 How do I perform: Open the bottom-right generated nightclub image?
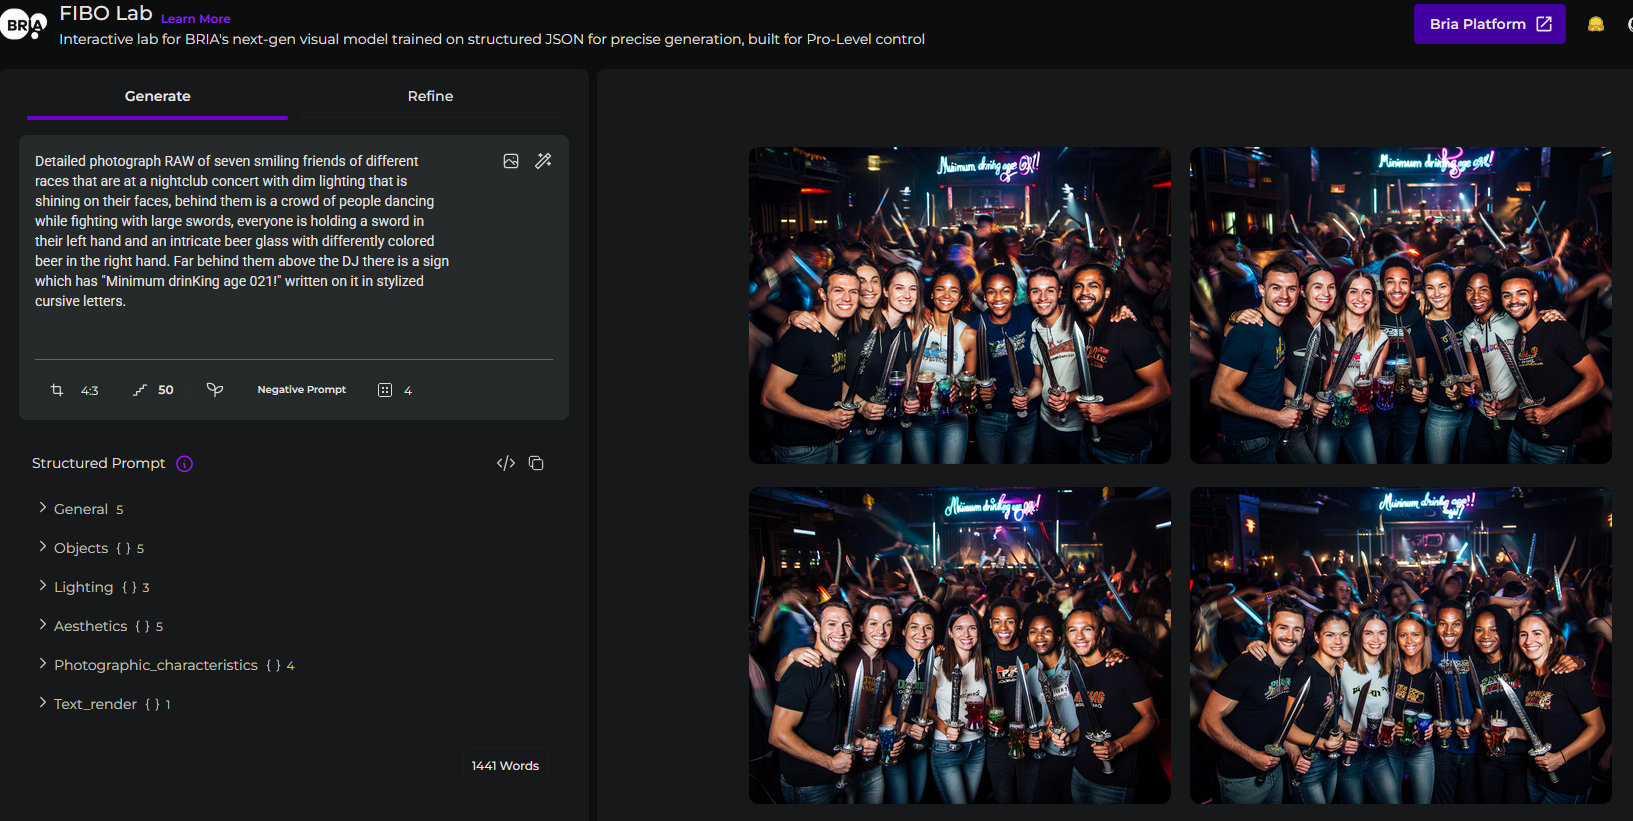tap(1400, 645)
